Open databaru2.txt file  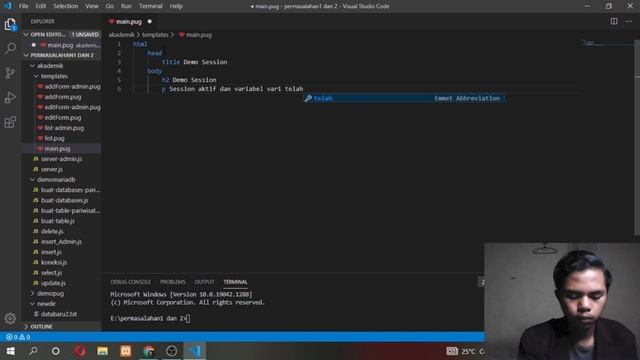pyautogui.click(x=59, y=314)
